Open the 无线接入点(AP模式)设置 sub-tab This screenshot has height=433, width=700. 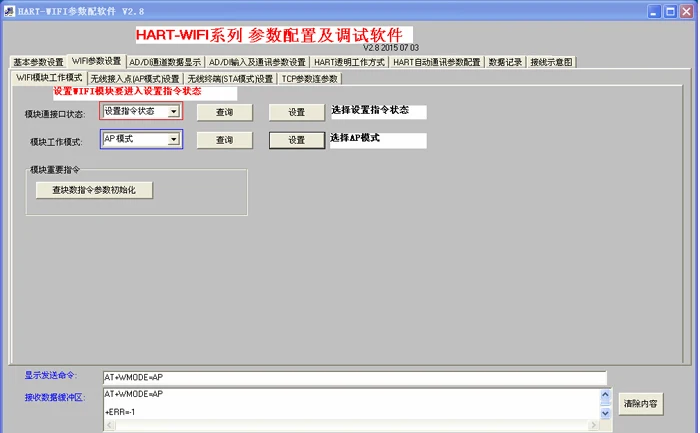[135, 79]
